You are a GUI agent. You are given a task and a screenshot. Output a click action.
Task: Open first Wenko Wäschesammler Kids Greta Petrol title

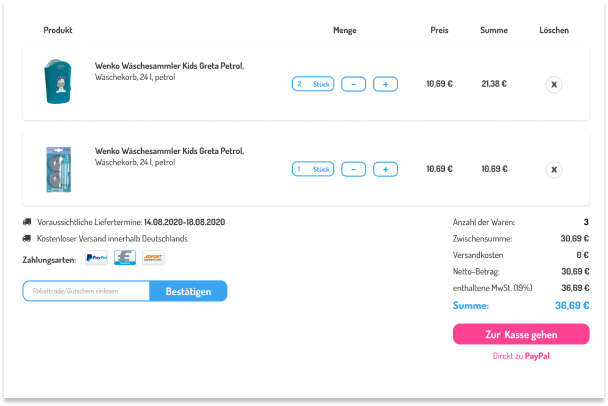(169, 66)
